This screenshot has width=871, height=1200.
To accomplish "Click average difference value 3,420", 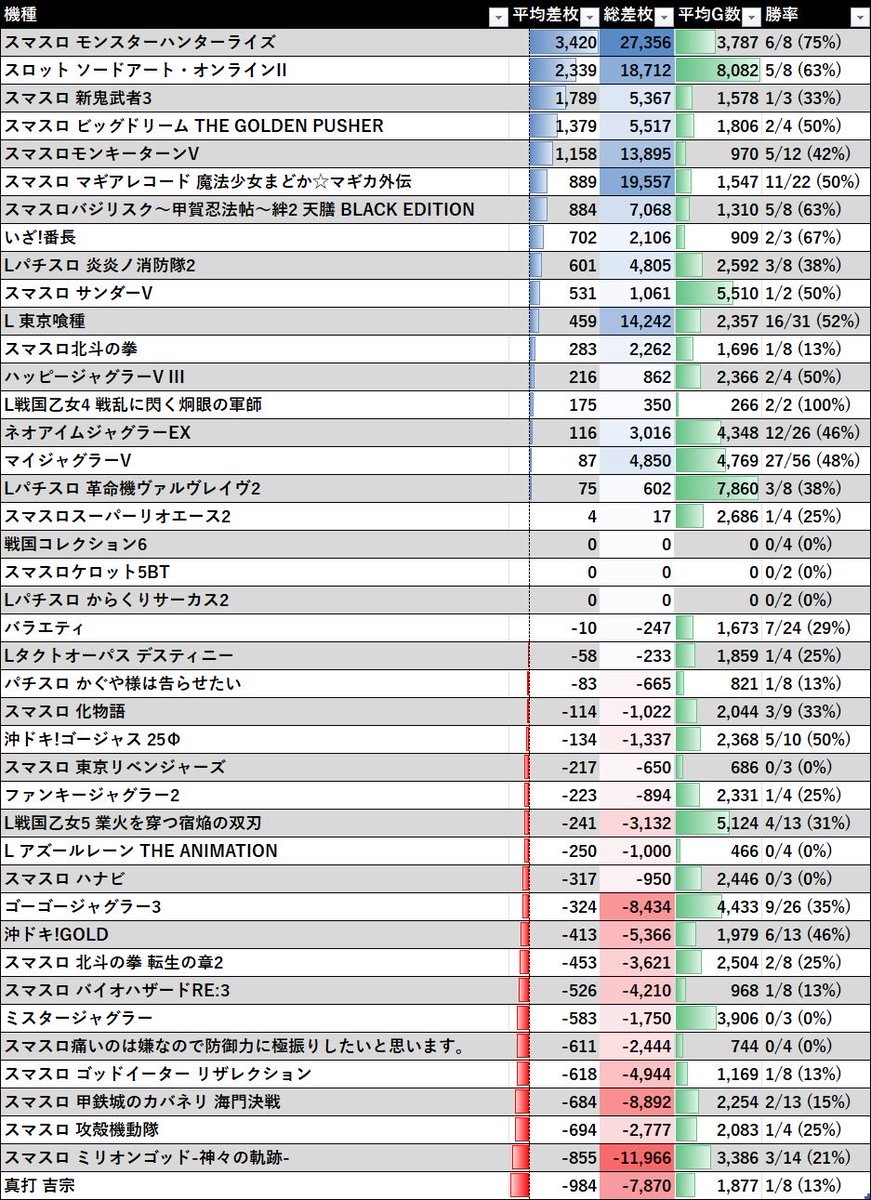I will click(x=565, y=42).
